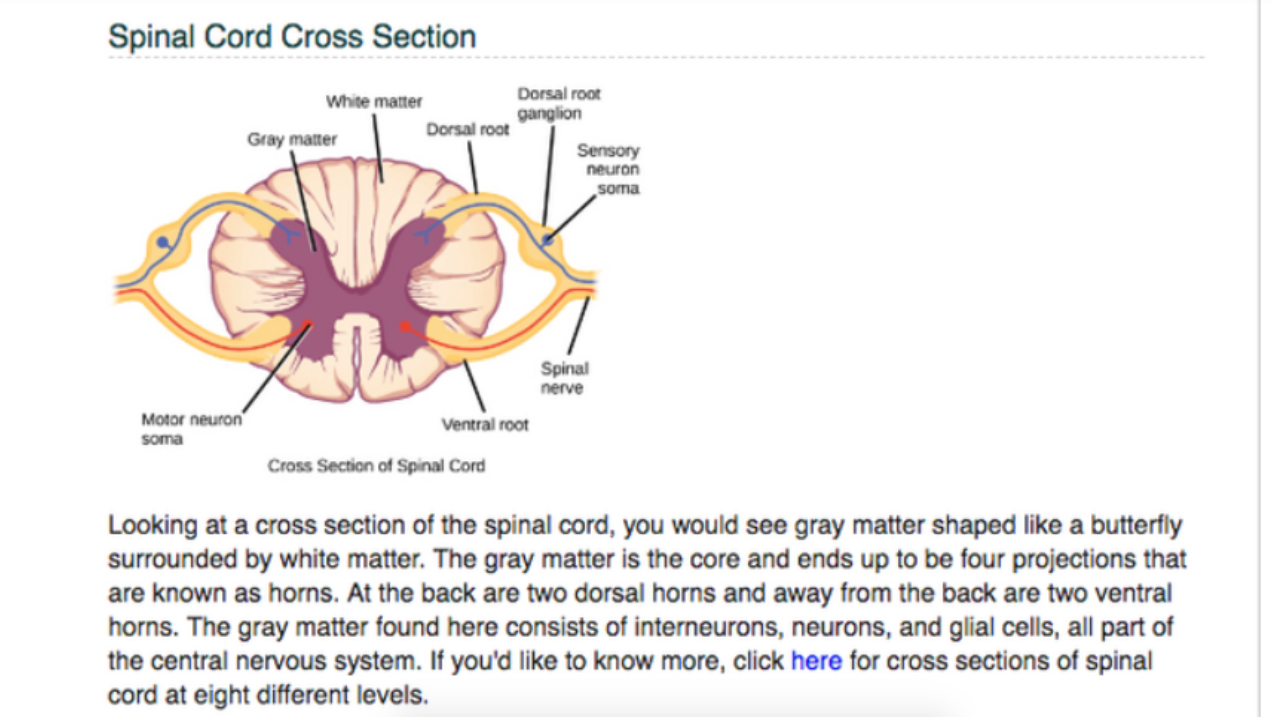Click the "Dorsal root" label text
The width and height of the screenshot is (1273, 717).
tap(467, 130)
